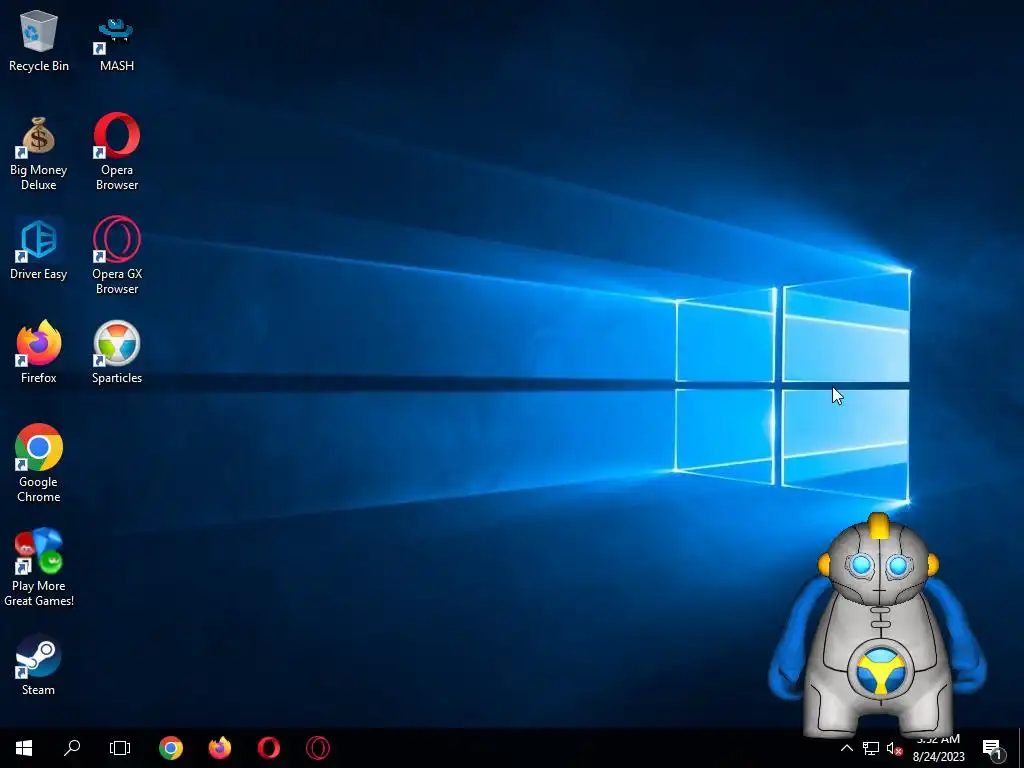Expand the hidden system tray icons
Viewport: 1024px width, 768px height.
coord(846,748)
